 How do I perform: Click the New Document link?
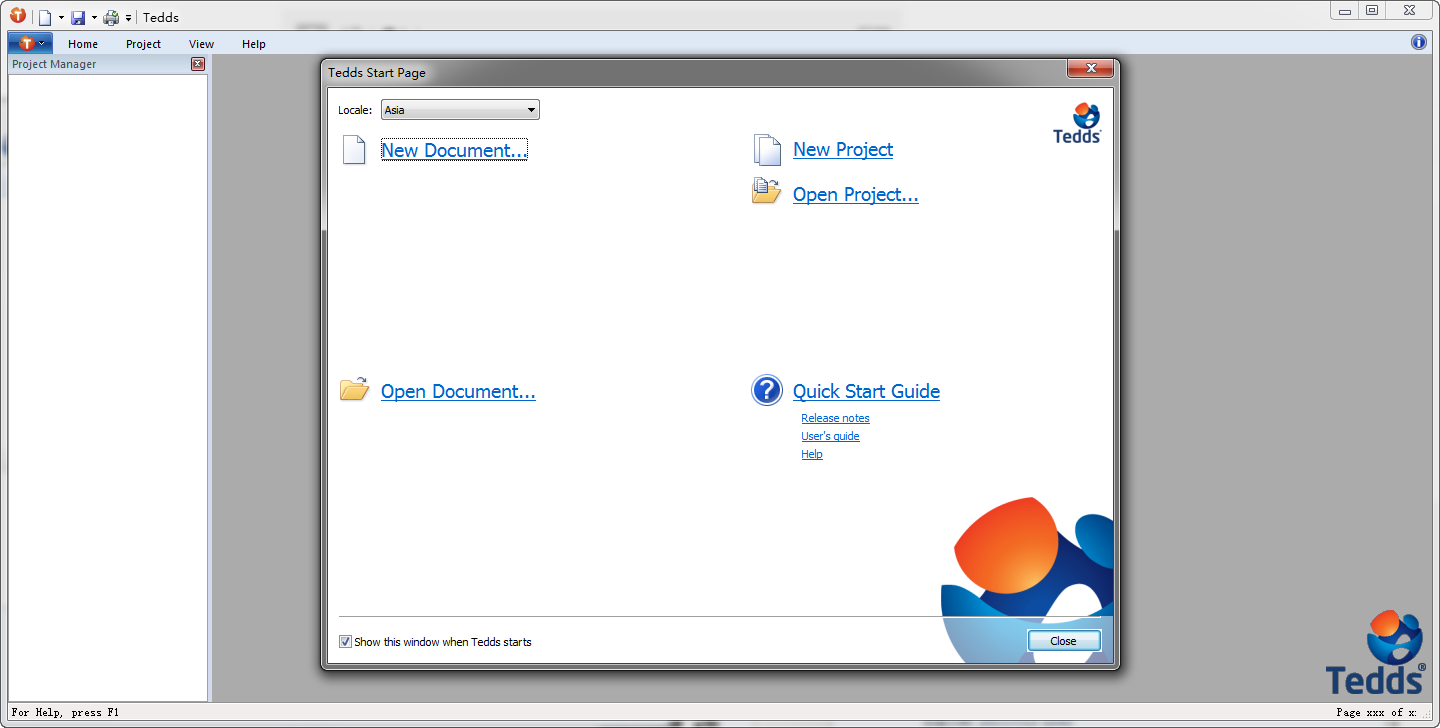[454, 150]
